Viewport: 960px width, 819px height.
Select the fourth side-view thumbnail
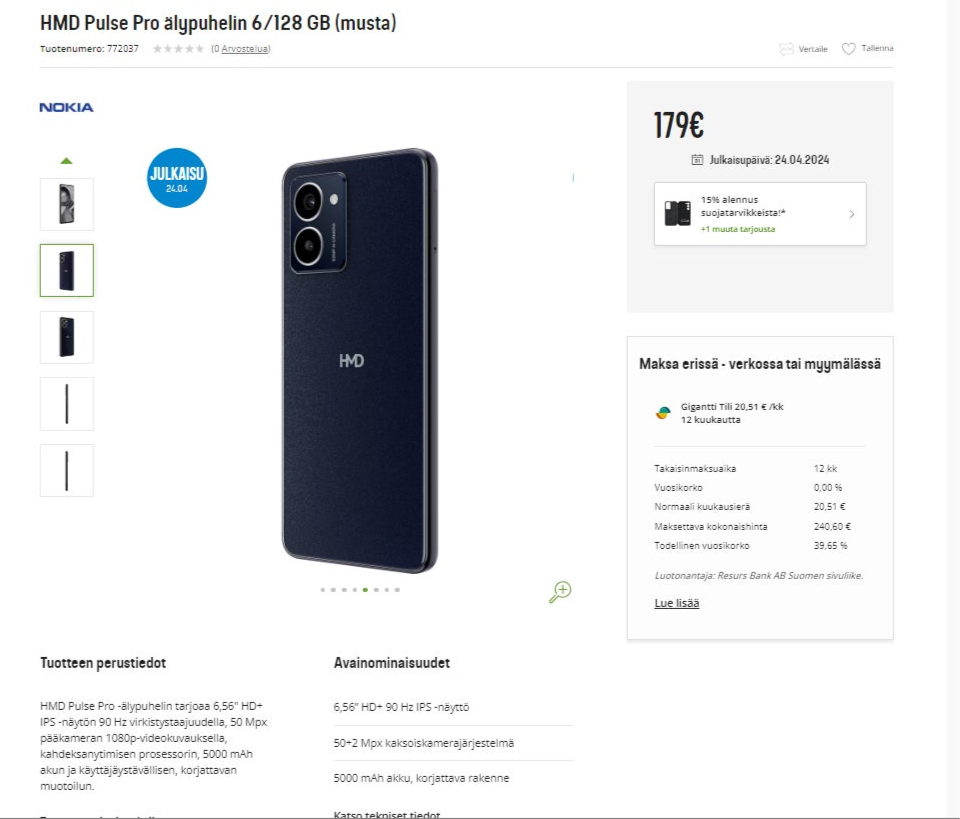tap(67, 404)
